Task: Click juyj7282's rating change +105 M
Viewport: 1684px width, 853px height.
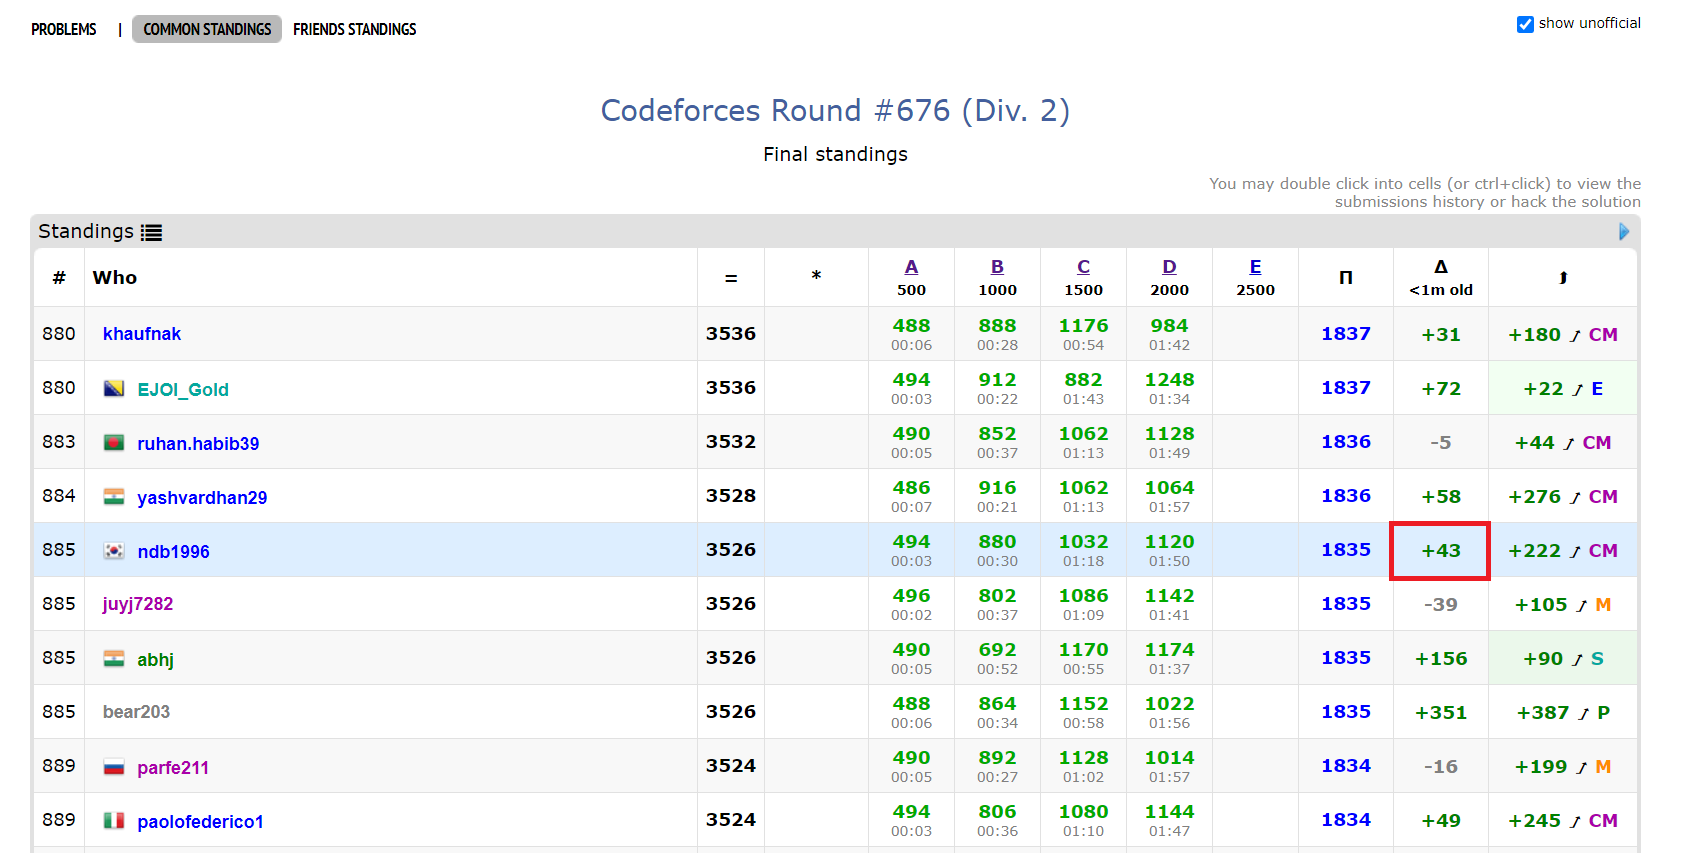Action: pos(1563,605)
